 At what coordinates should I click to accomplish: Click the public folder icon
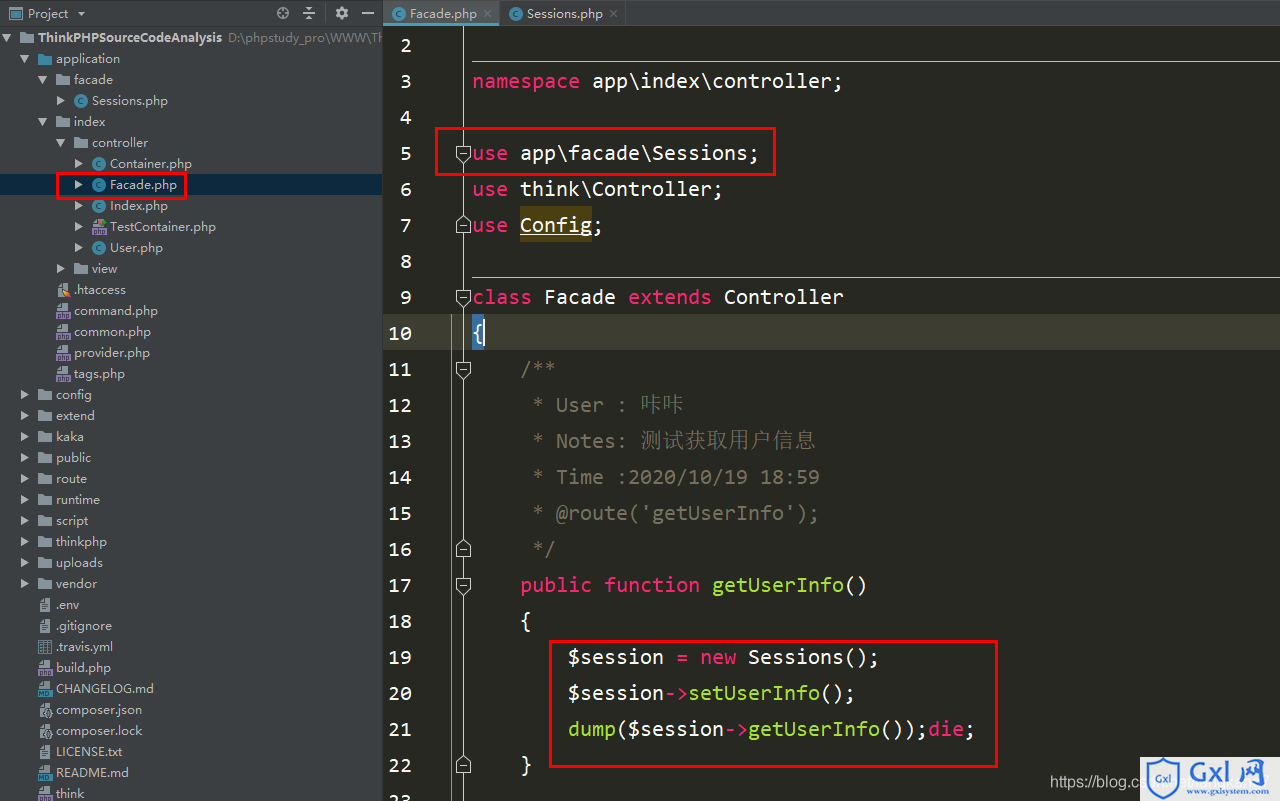pos(45,458)
